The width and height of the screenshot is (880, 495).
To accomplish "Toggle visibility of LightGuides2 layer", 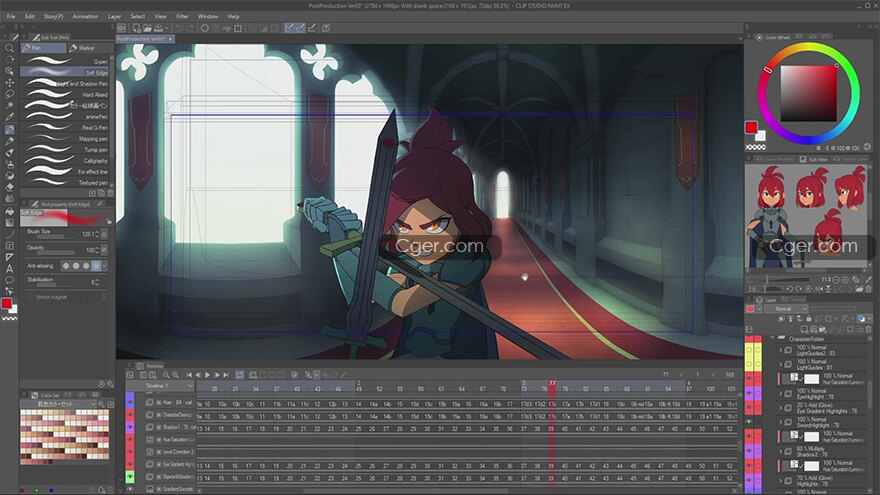I will pyautogui.click(x=749, y=350).
